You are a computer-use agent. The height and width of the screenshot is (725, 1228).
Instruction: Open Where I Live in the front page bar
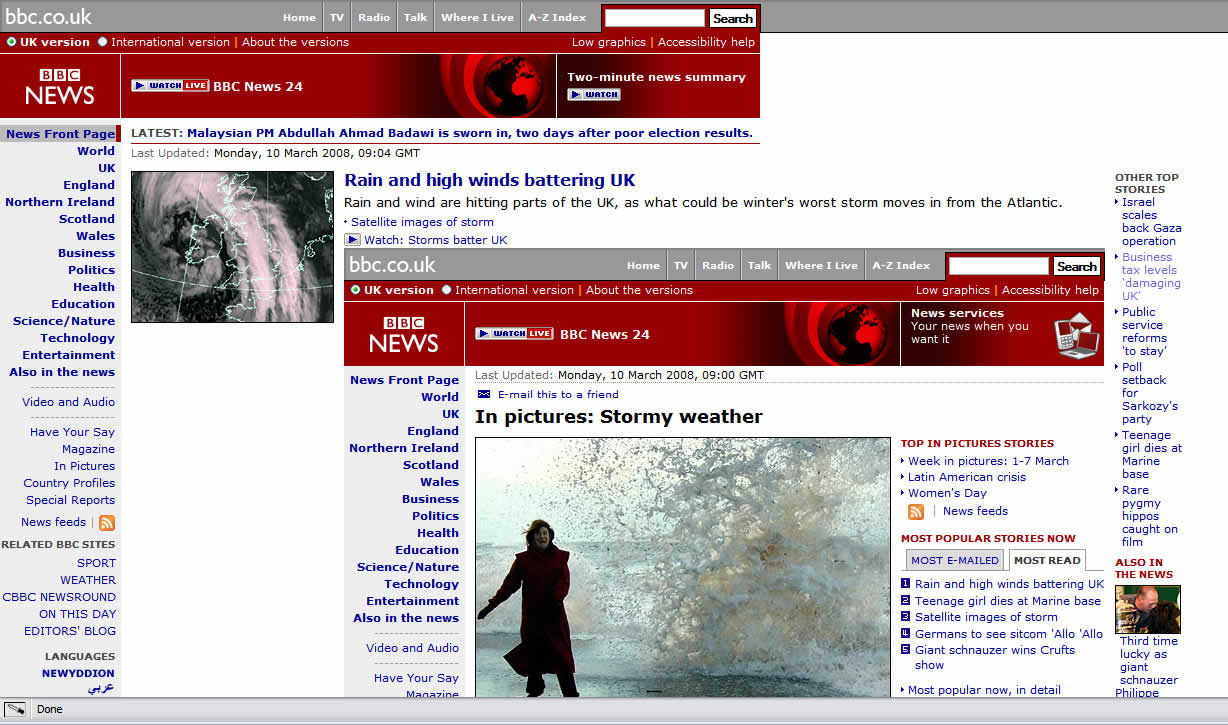478,17
